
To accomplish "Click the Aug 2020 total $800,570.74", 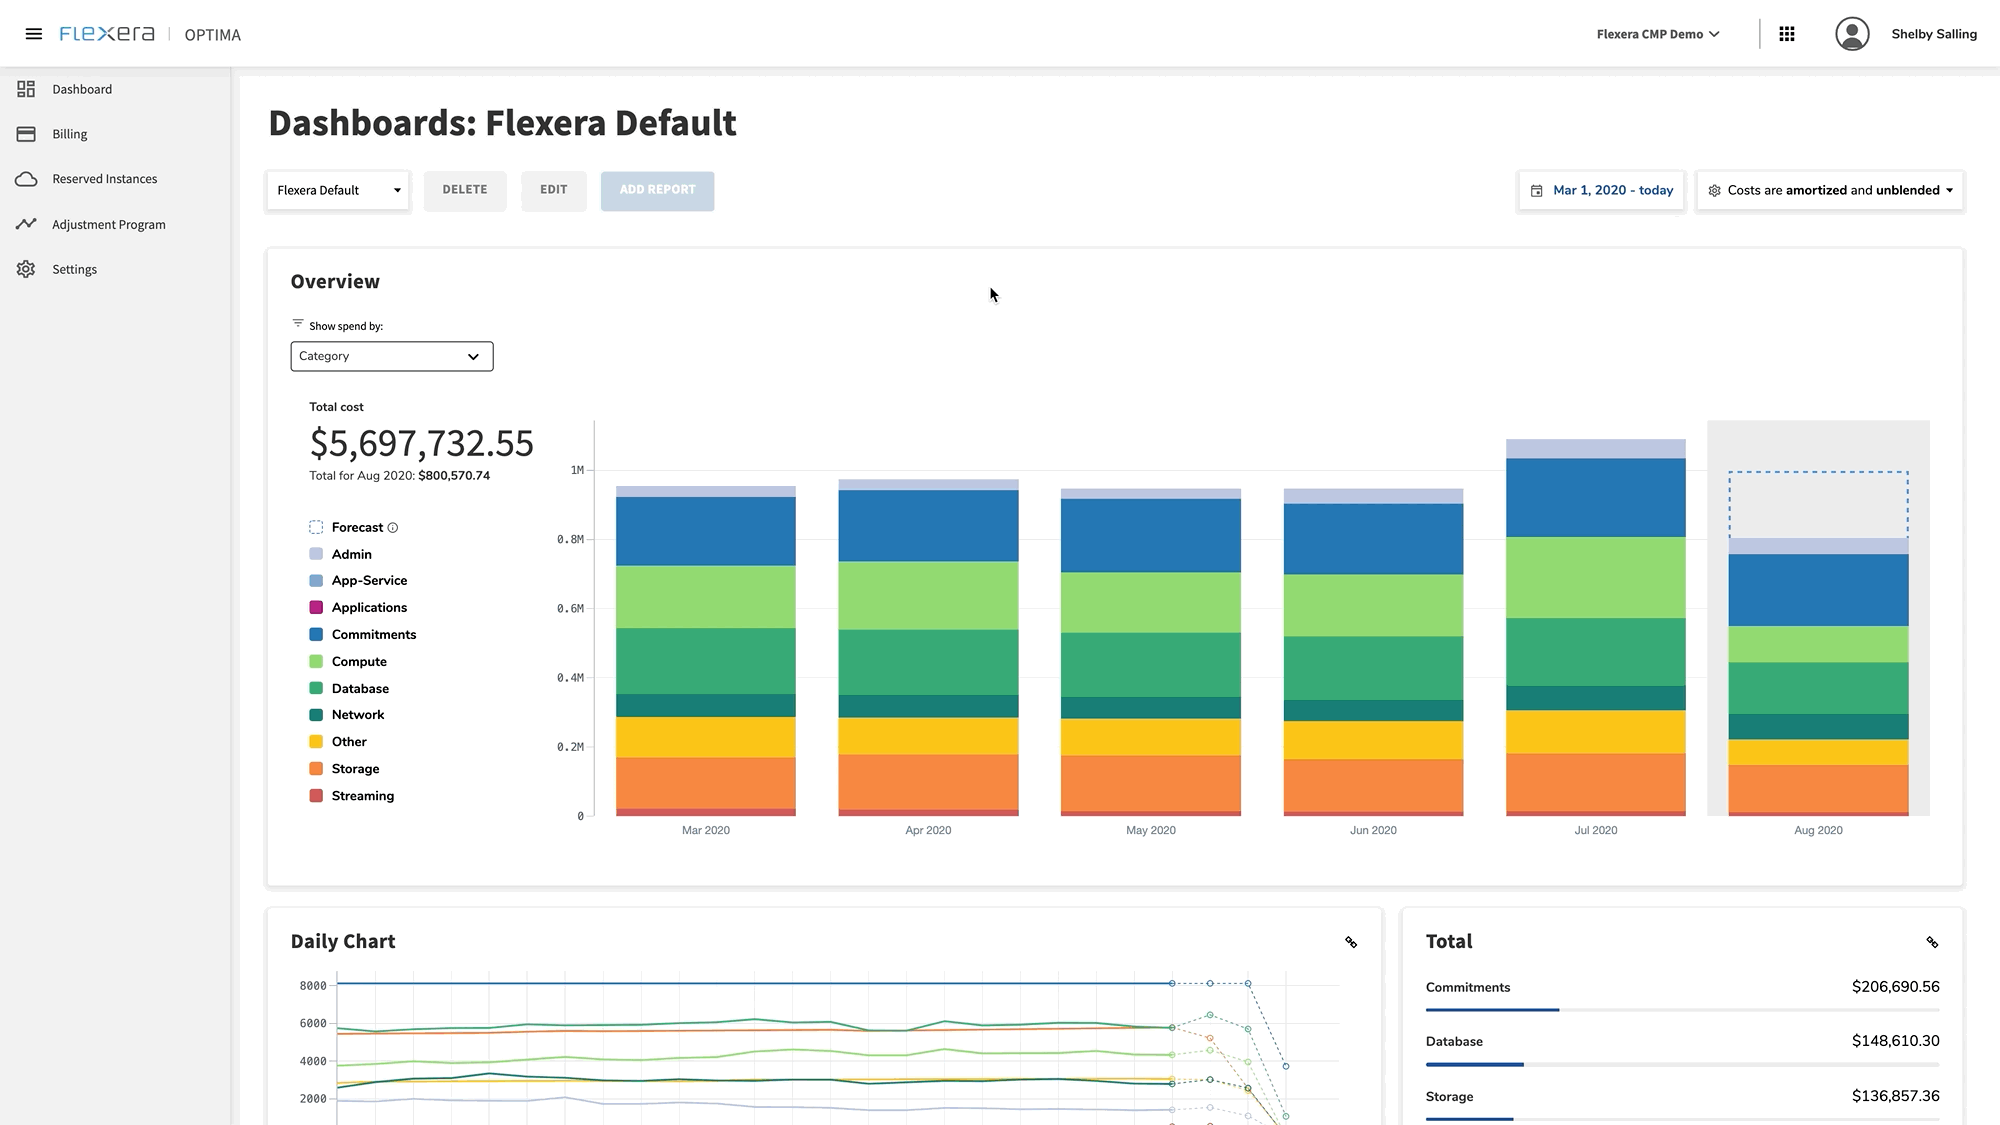I will point(454,476).
